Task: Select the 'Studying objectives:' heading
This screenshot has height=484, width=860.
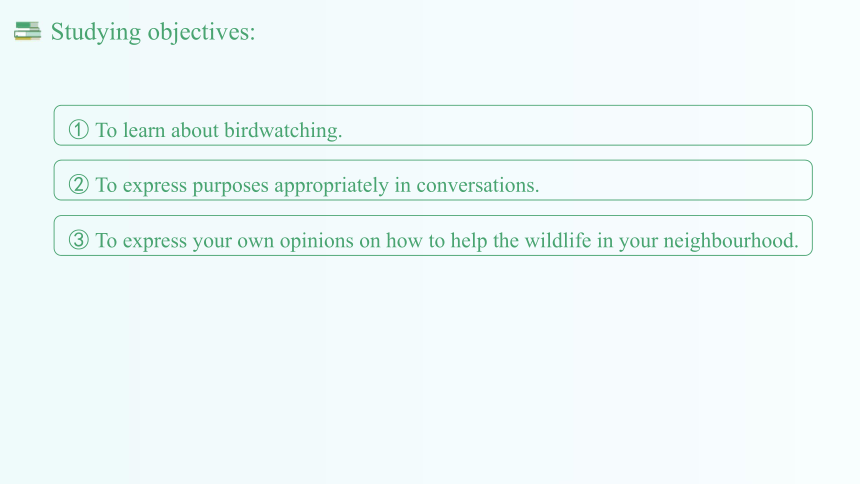Action: (x=153, y=32)
